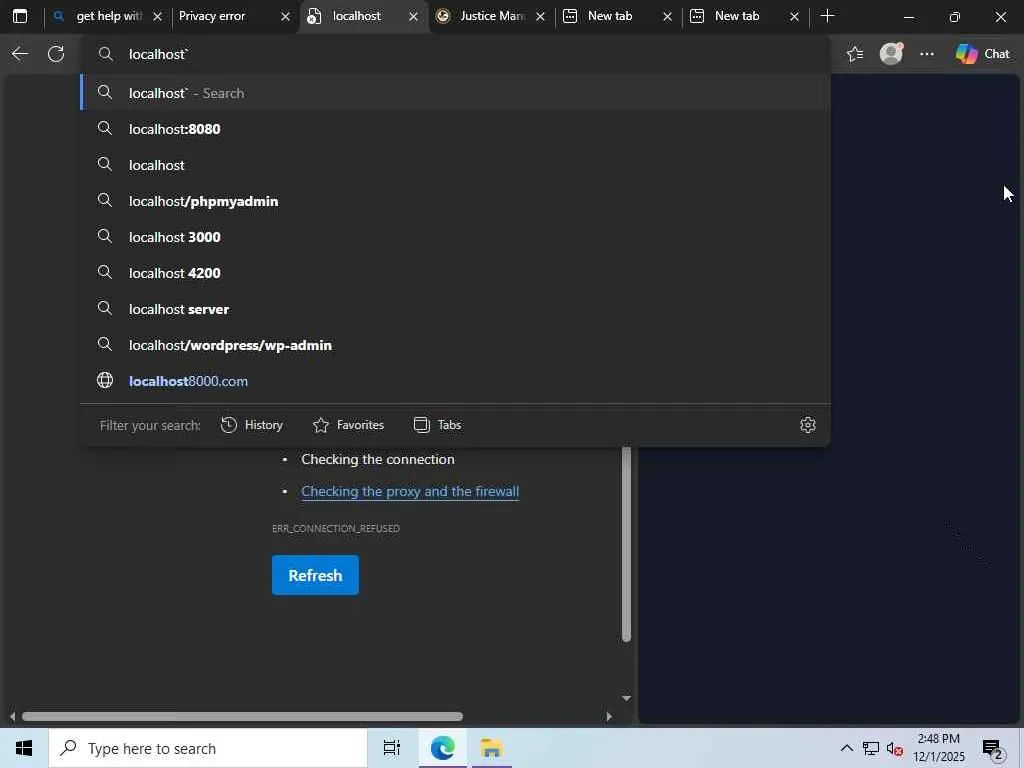Open the Favorites star list icon
This screenshot has height=768, width=1024.
[855, 54]
